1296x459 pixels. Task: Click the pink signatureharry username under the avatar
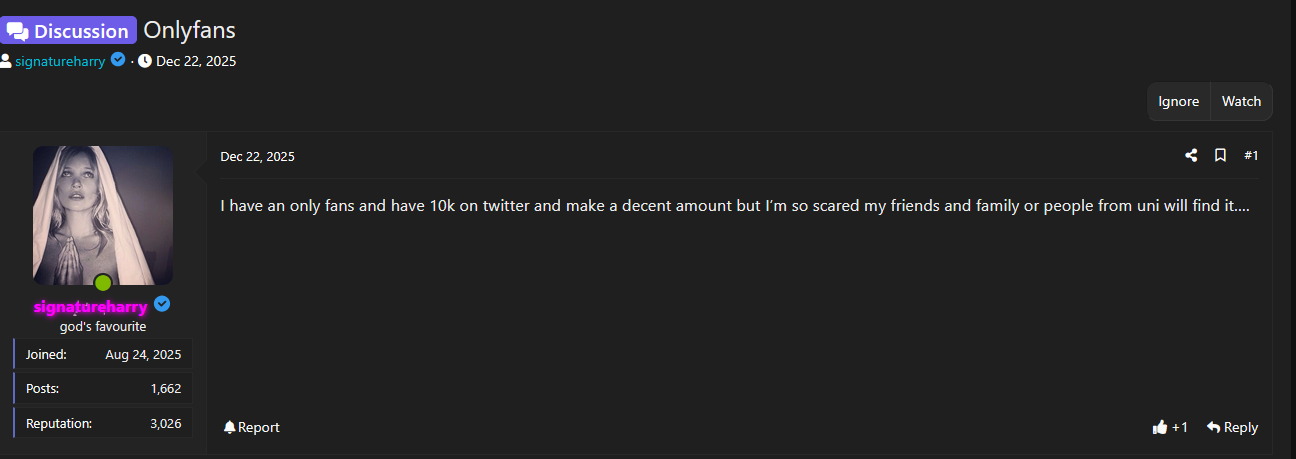coord(91,307)
